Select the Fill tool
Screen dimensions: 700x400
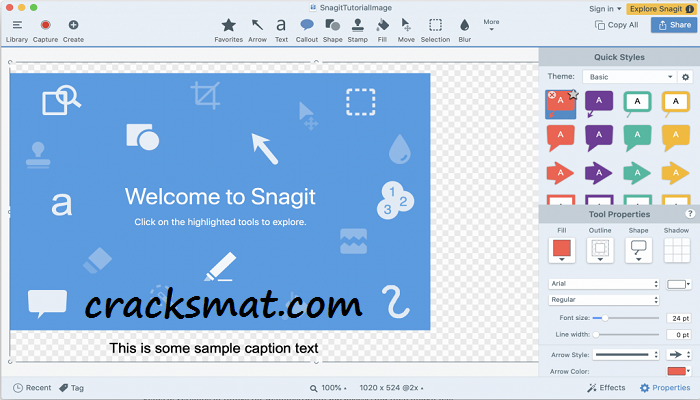click(382, 31)
